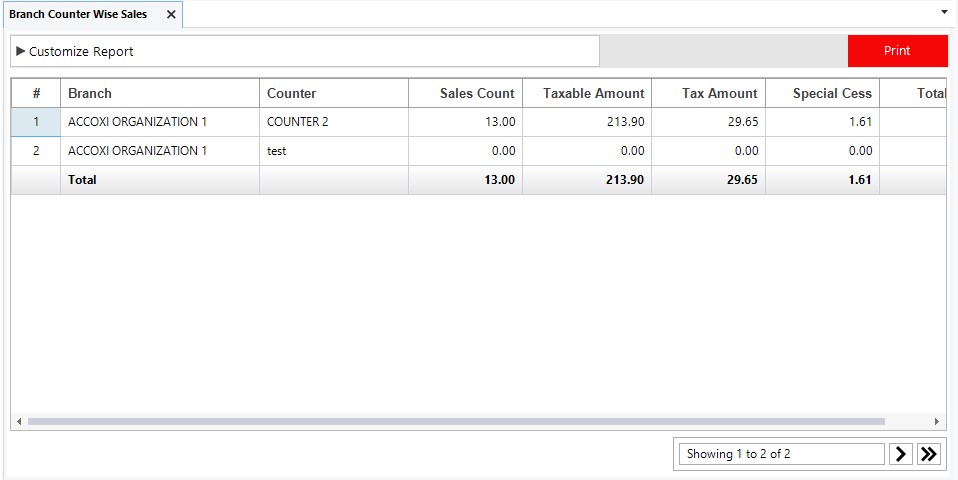The height and width of the screenshot is (480, 958).
Task: Select row number 2 cell
Action: point(36,151)
